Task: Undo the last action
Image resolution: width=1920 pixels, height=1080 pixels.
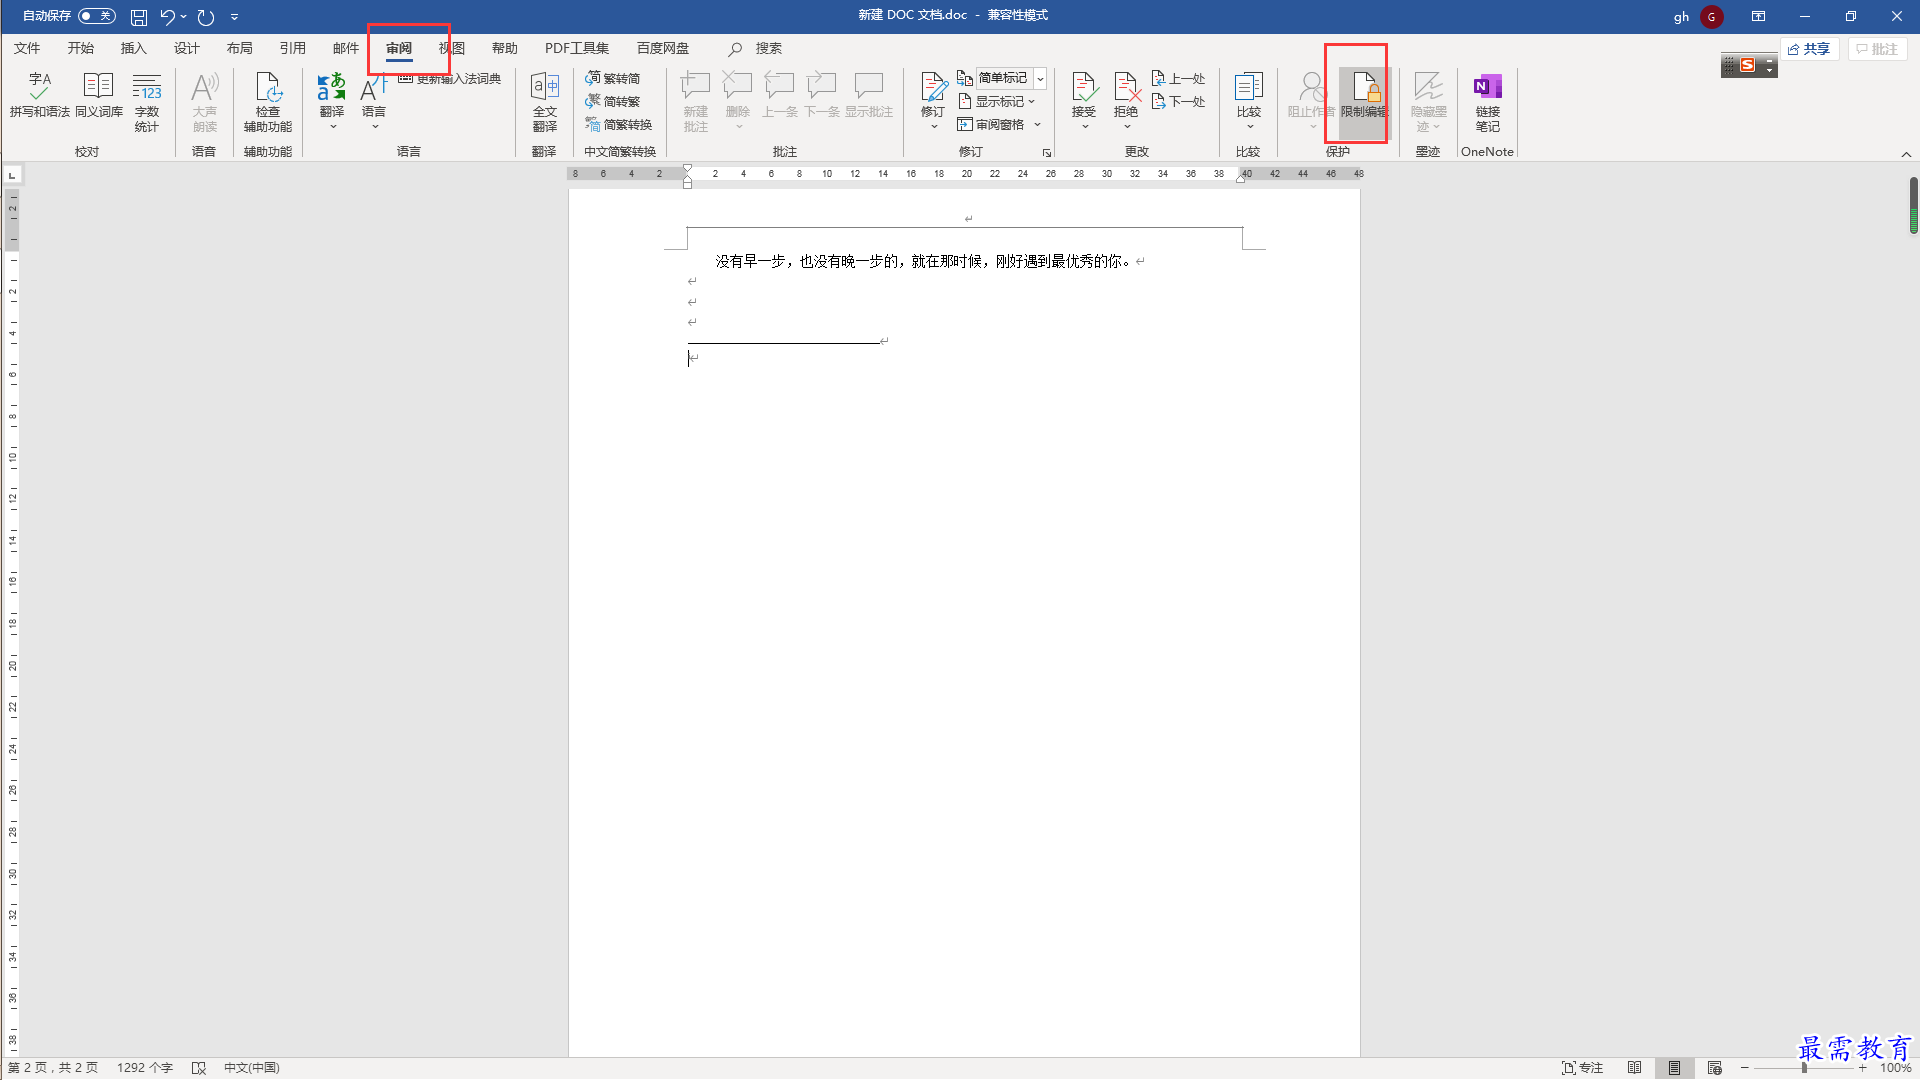Action: (x=167, y=16)
